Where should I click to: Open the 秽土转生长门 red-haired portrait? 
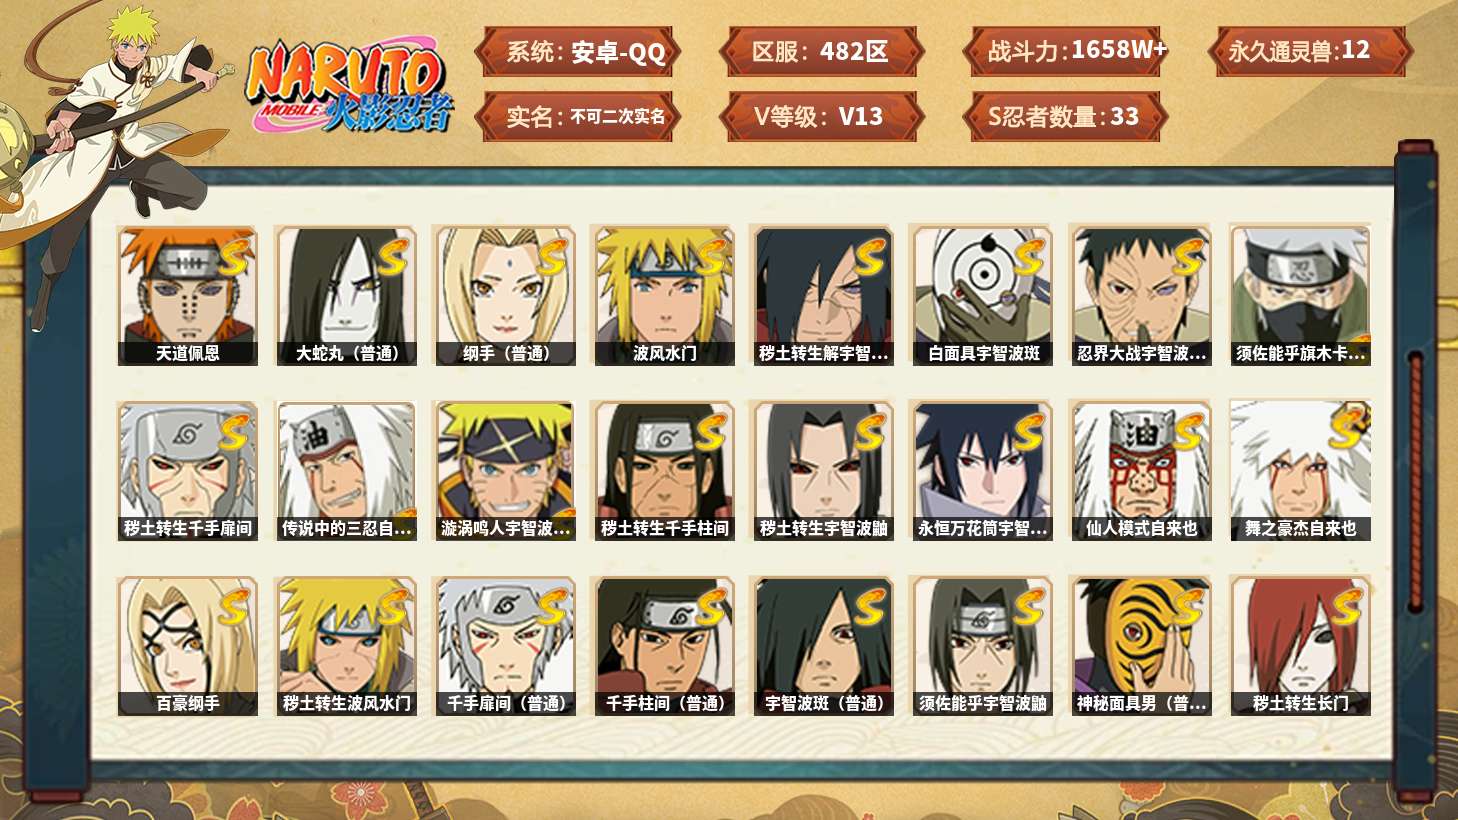click(x=1300, y=646)
